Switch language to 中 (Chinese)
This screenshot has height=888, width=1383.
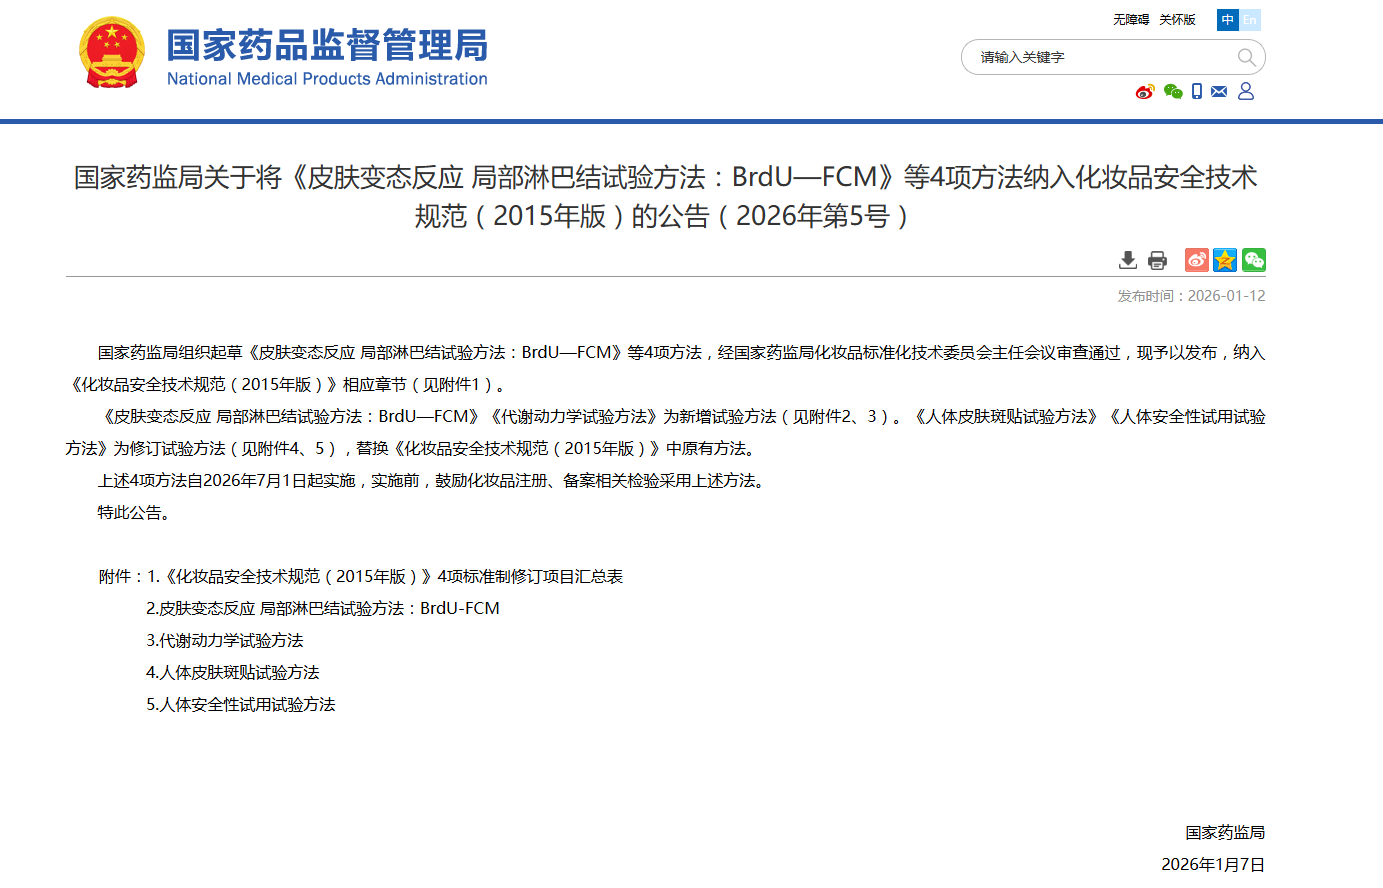point(1228,20)
